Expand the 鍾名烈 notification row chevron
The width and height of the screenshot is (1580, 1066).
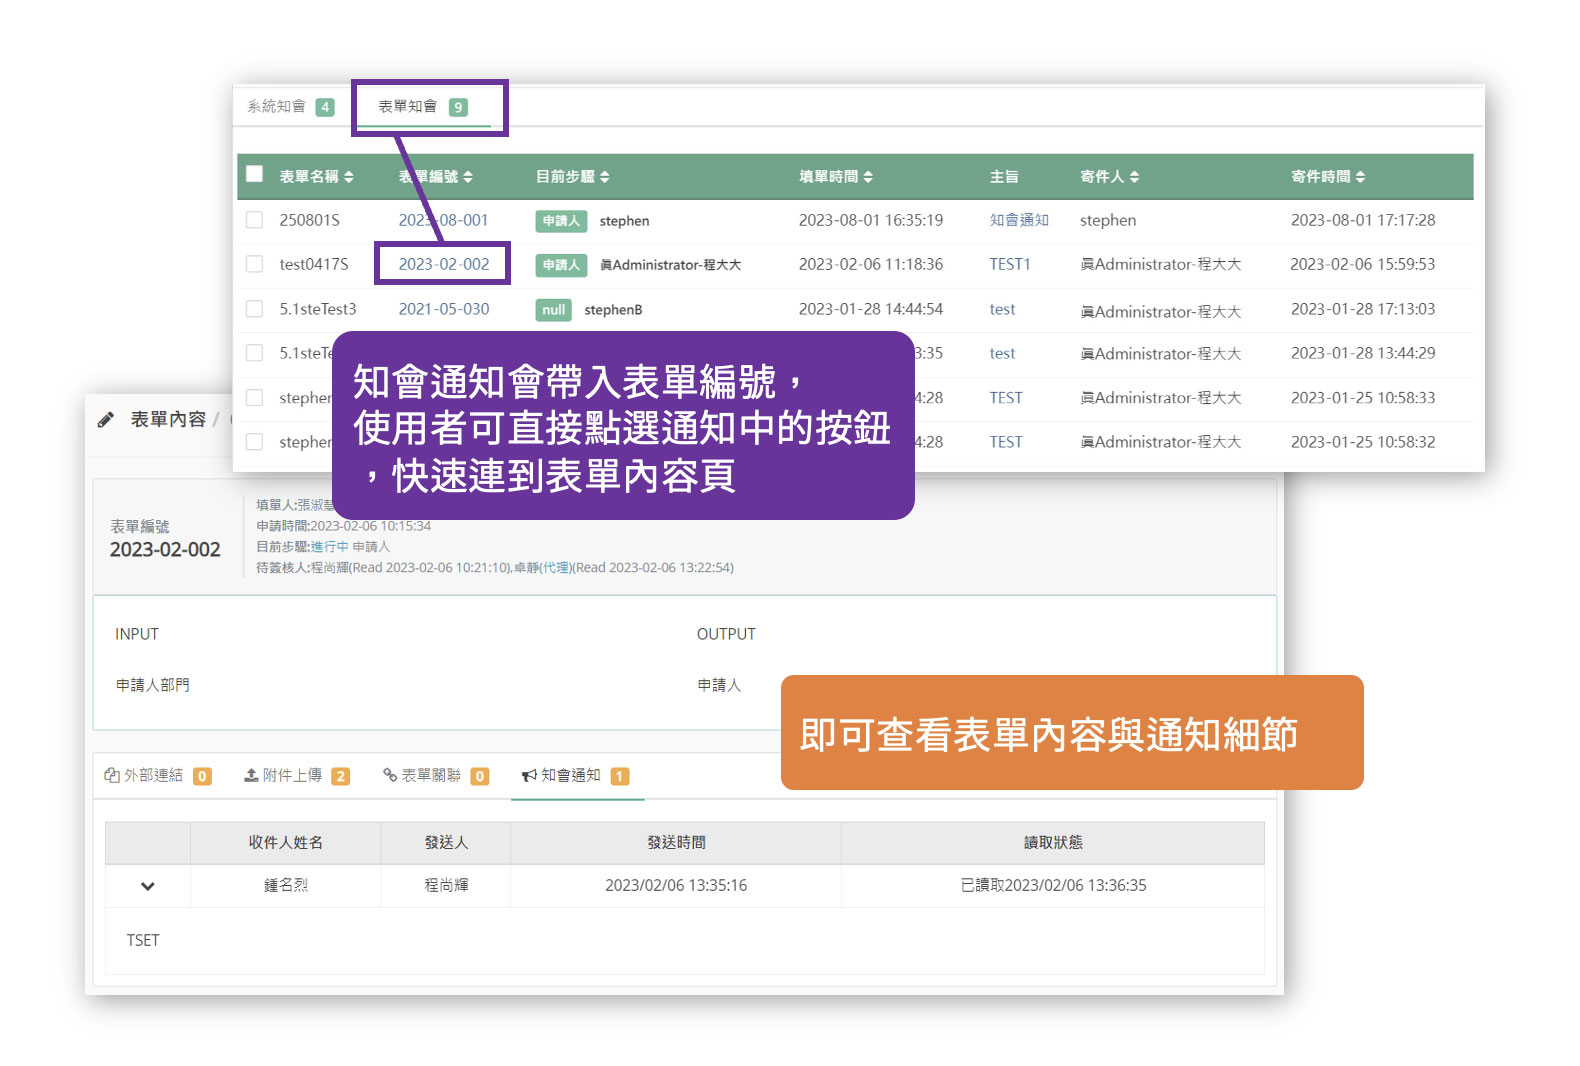point(148,886)
